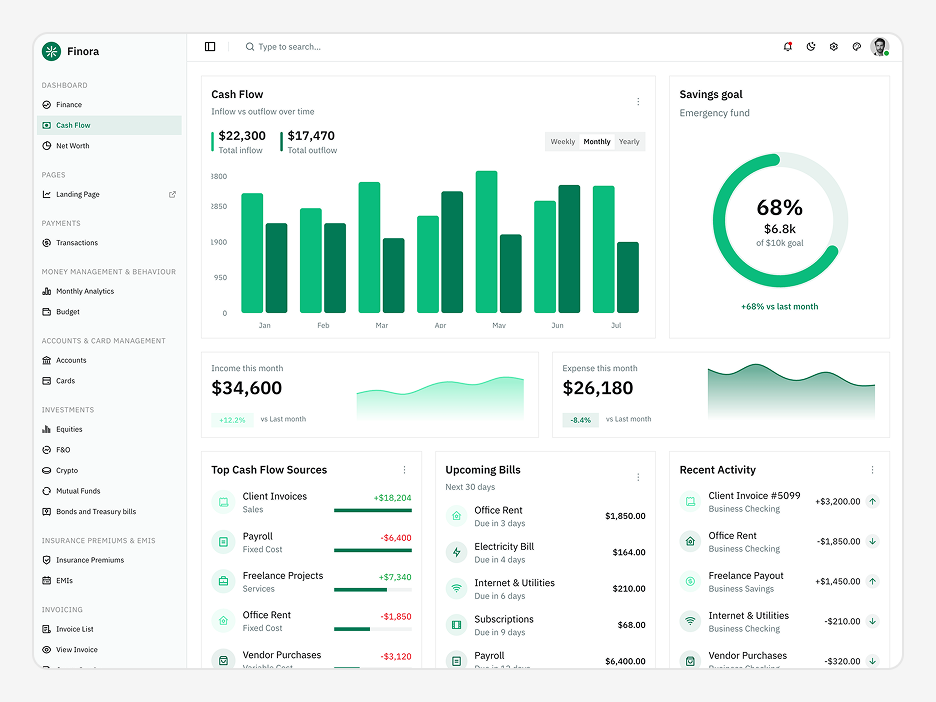936x702 pixels.
Task: Click the Freelance Payout activity row
Action: pos(780,581)
